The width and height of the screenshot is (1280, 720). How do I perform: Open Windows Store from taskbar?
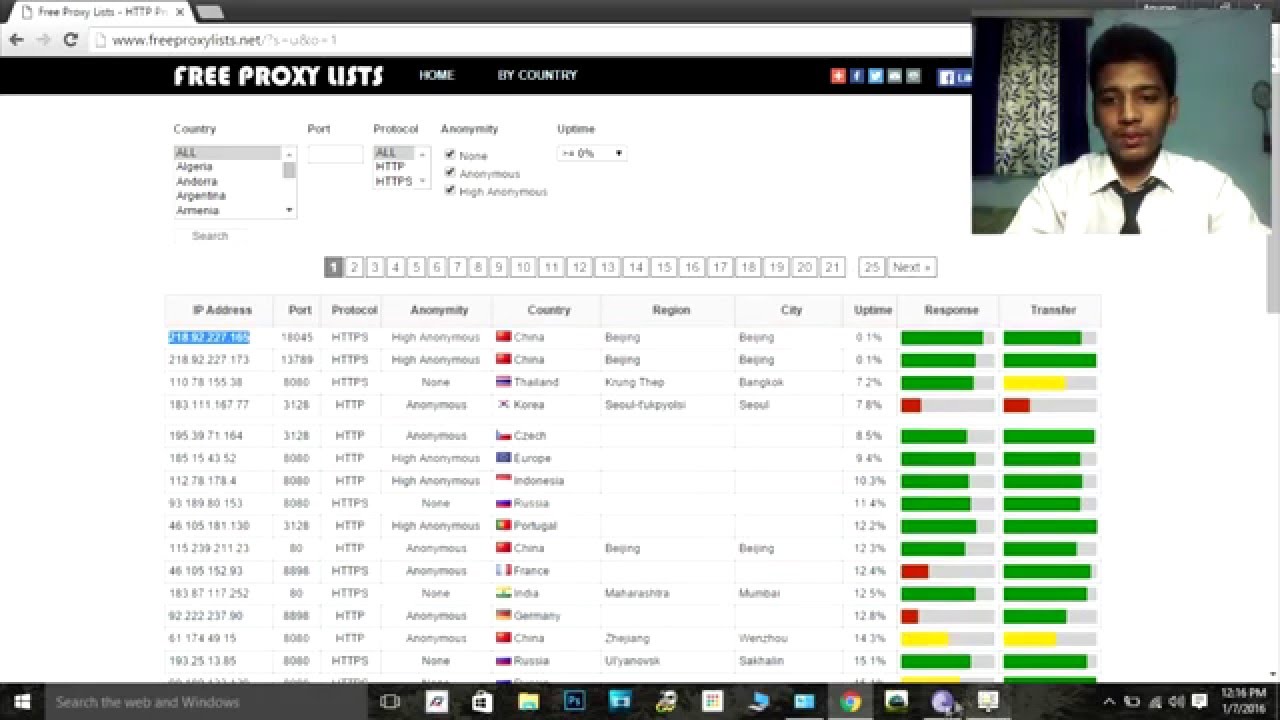click(481, 702)
